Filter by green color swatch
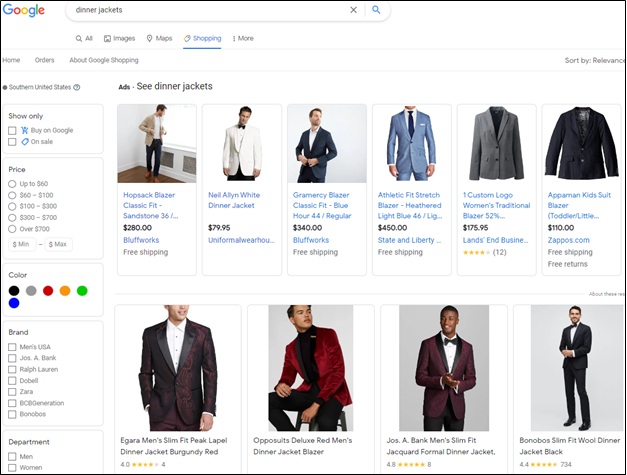627x475 pixels. (x=82, y=291)
